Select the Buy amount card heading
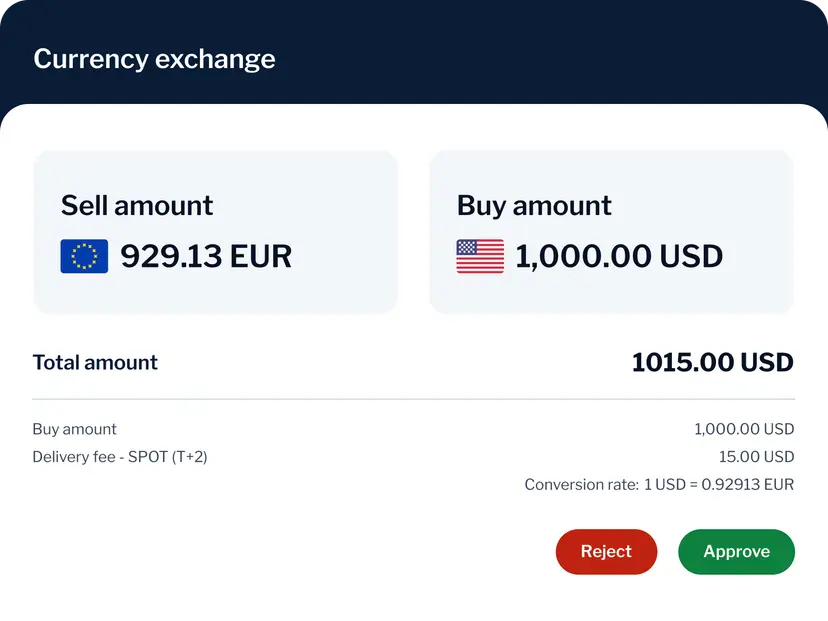The width and height of the screenshot is (828, 621). 534,205
